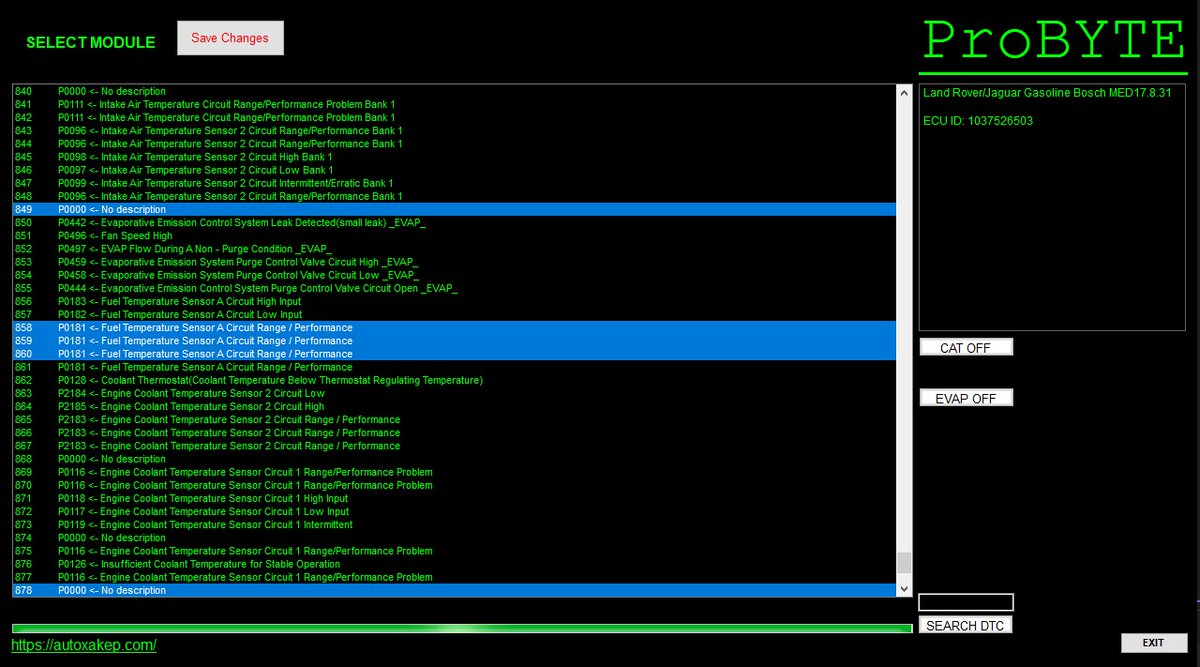Click the Save Changes button

(230, 38)
